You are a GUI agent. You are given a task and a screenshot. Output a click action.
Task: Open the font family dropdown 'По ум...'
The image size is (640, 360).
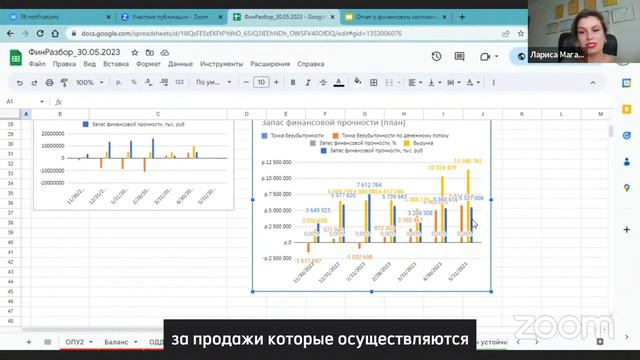coord(213,82)
